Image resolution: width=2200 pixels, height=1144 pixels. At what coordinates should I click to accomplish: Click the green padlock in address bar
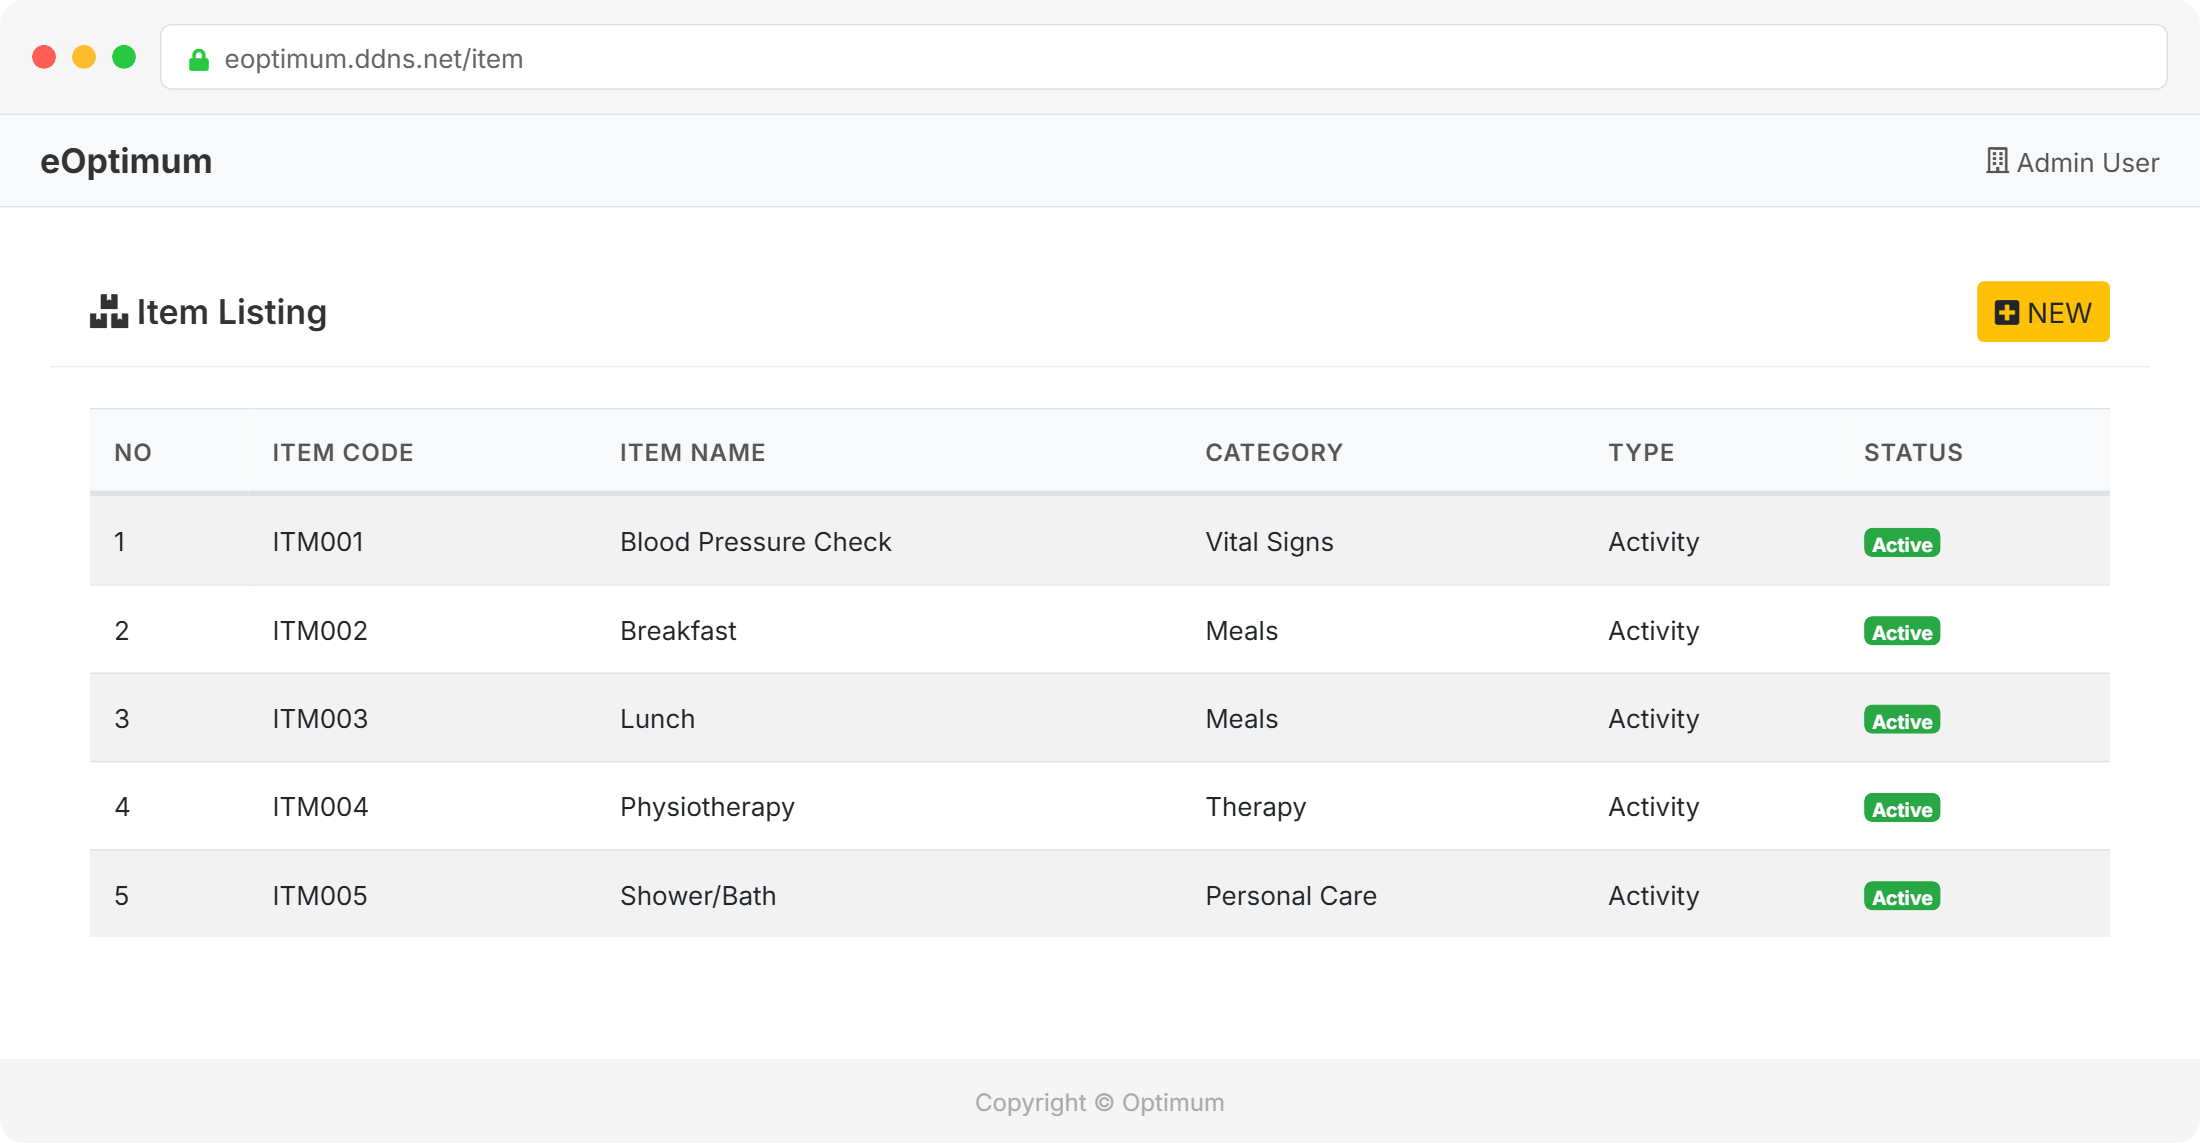click(199, 60)
